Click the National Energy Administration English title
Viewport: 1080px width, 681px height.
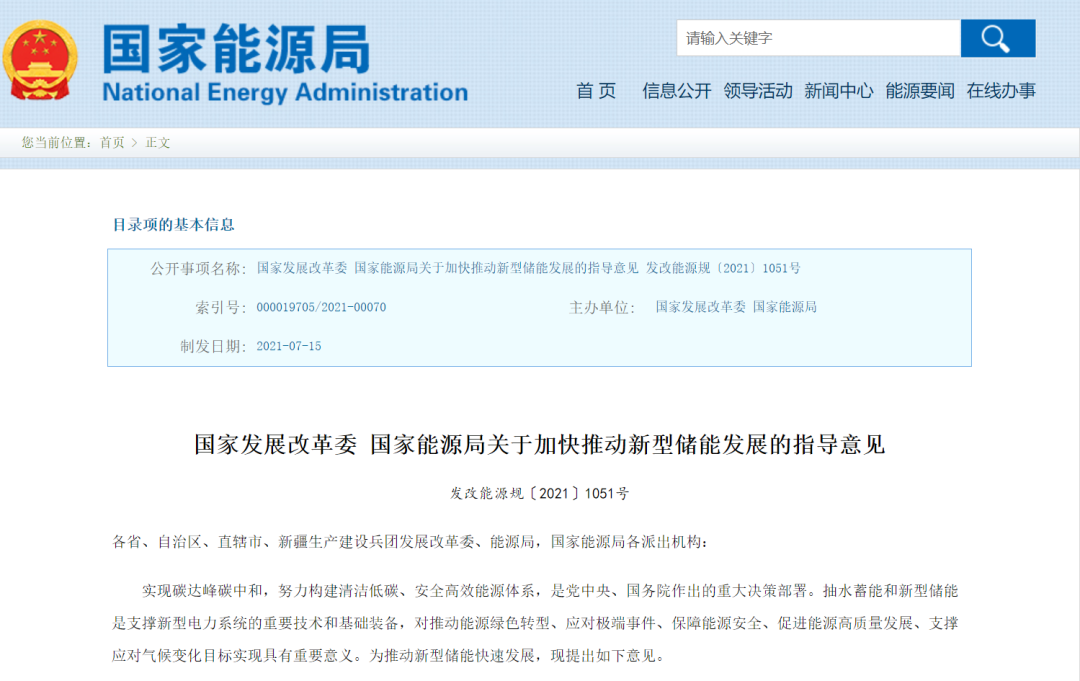pos(285,92)
